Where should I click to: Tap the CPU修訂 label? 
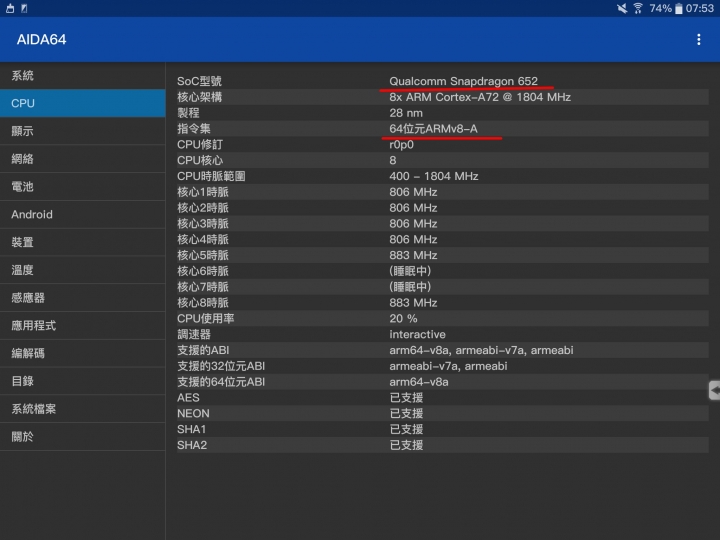200,145
